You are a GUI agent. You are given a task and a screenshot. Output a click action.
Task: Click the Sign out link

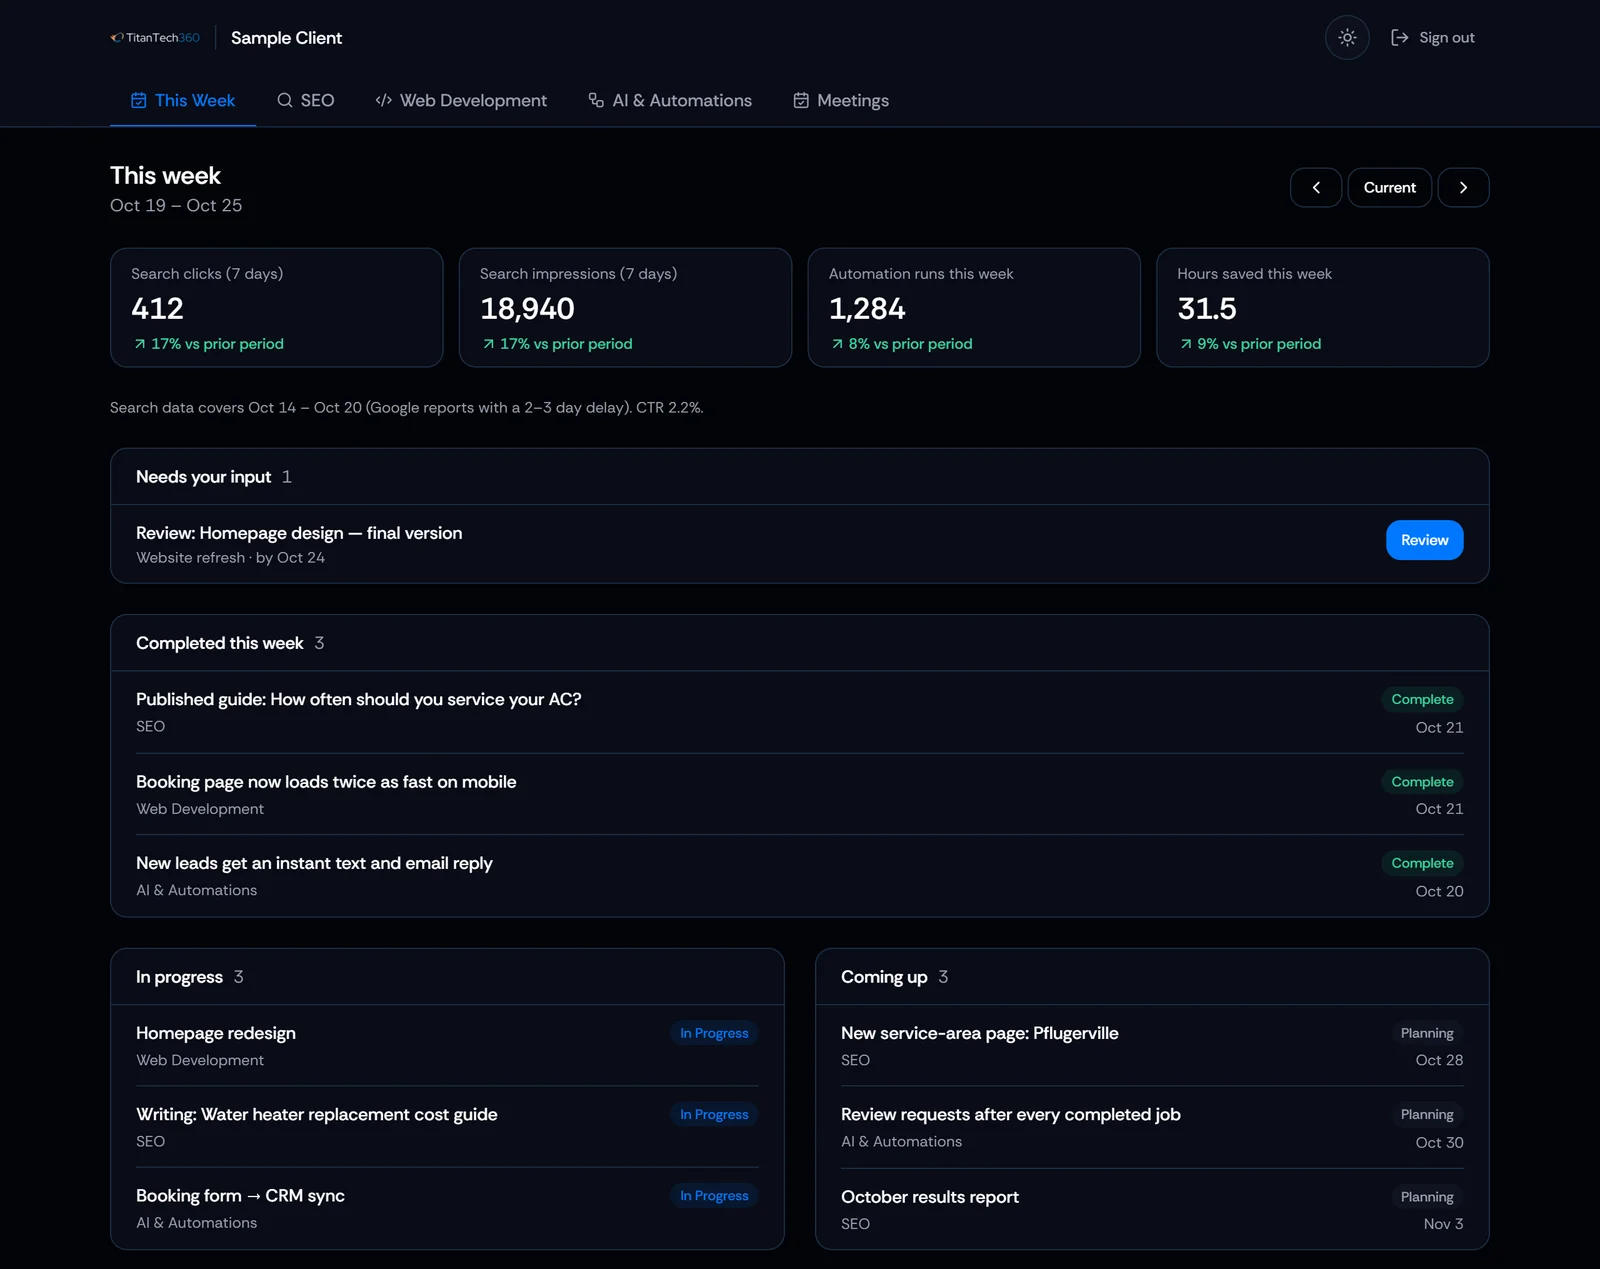1433,38
